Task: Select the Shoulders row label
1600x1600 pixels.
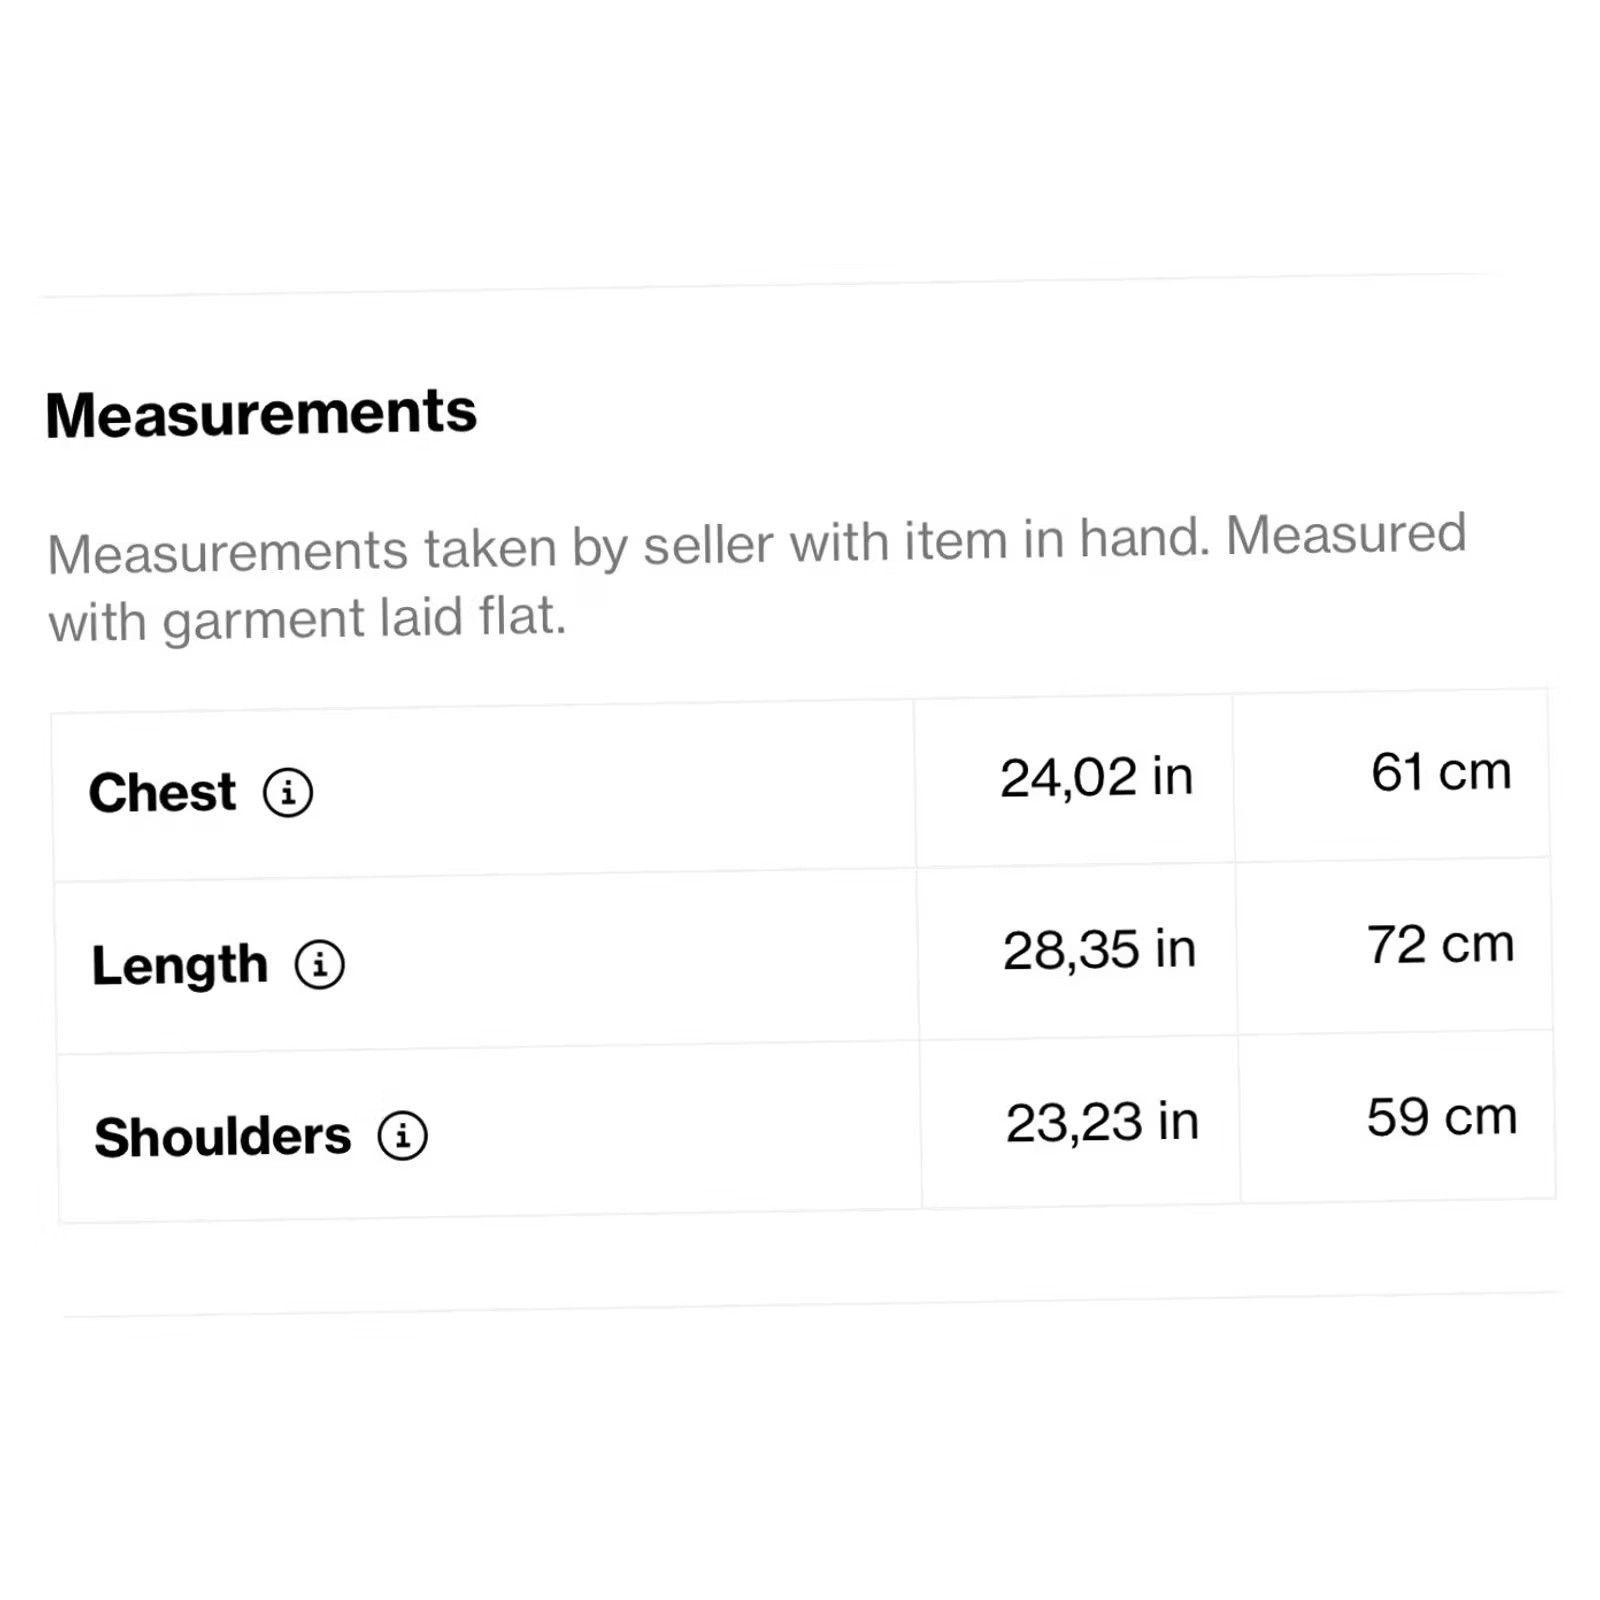Action: tap(223, 1137)
